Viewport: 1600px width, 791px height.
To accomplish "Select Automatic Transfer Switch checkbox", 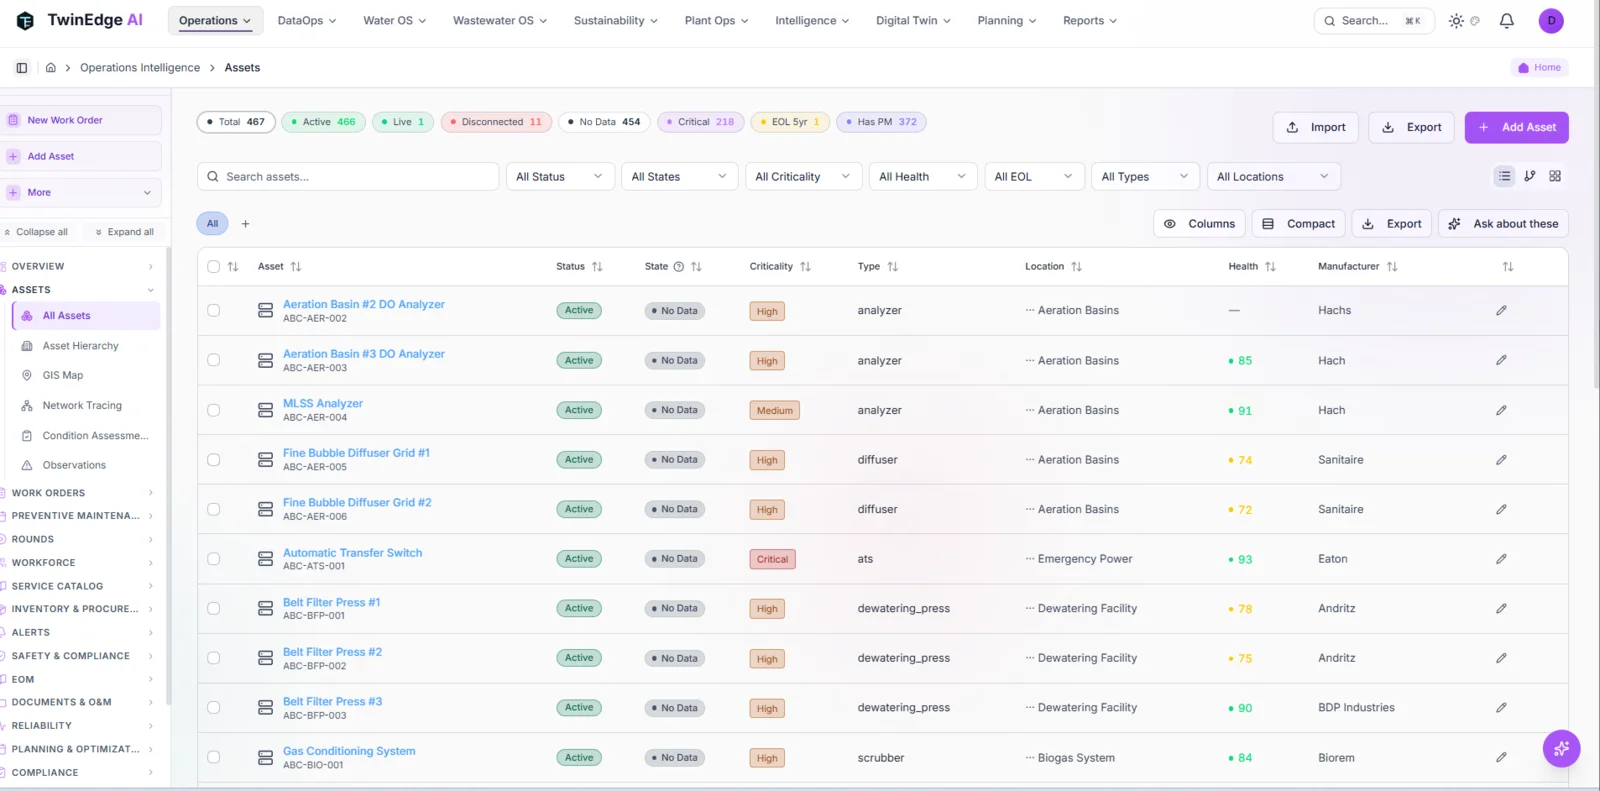I will point(213,559).
